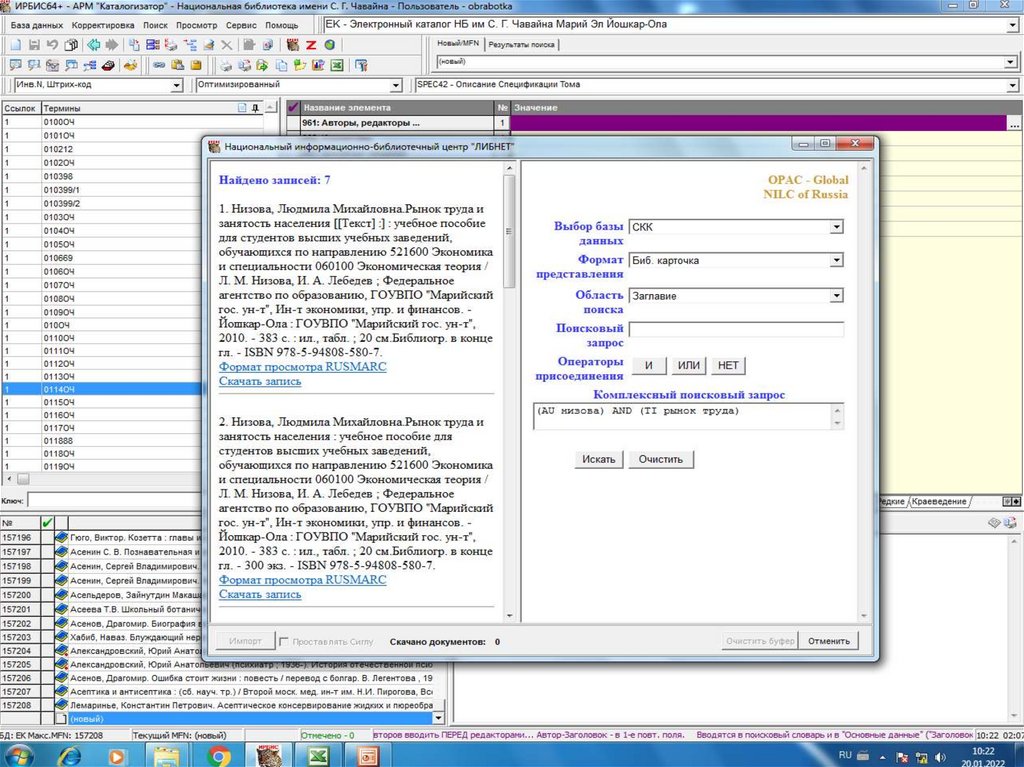
Task: Click the green checkmark column header in record list
Action: pos(47,523)
